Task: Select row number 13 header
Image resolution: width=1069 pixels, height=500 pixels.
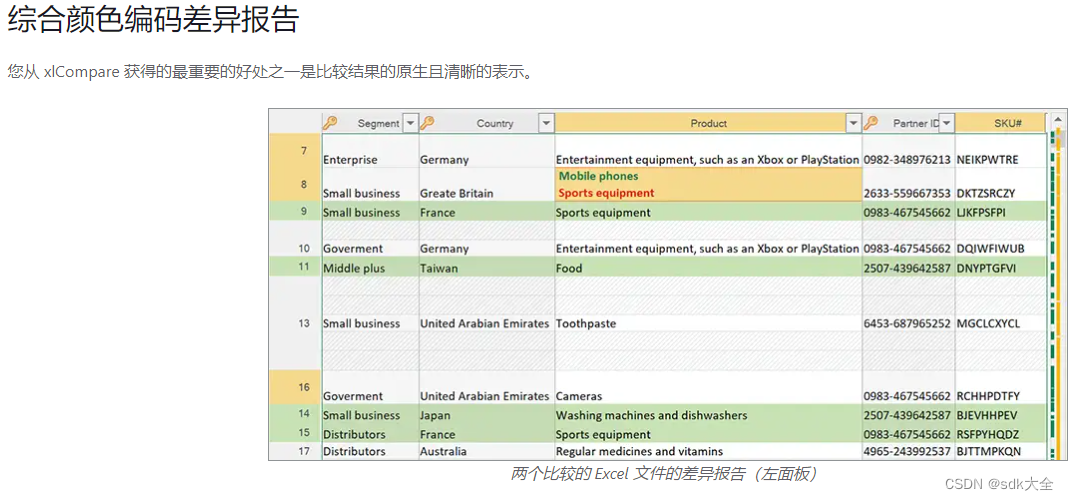Action: (295, 323)
